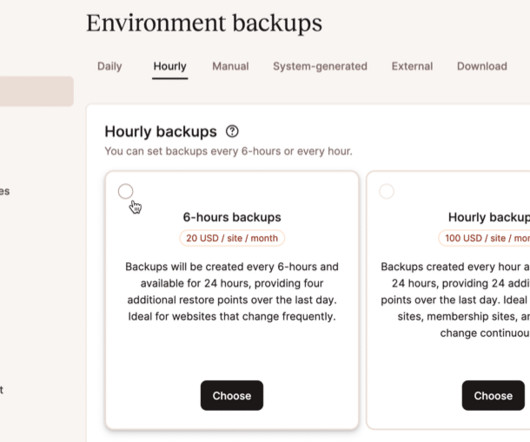Click the 6-hours backups description text
Viewport: 530px width, 442px height.
pos(232,291)
